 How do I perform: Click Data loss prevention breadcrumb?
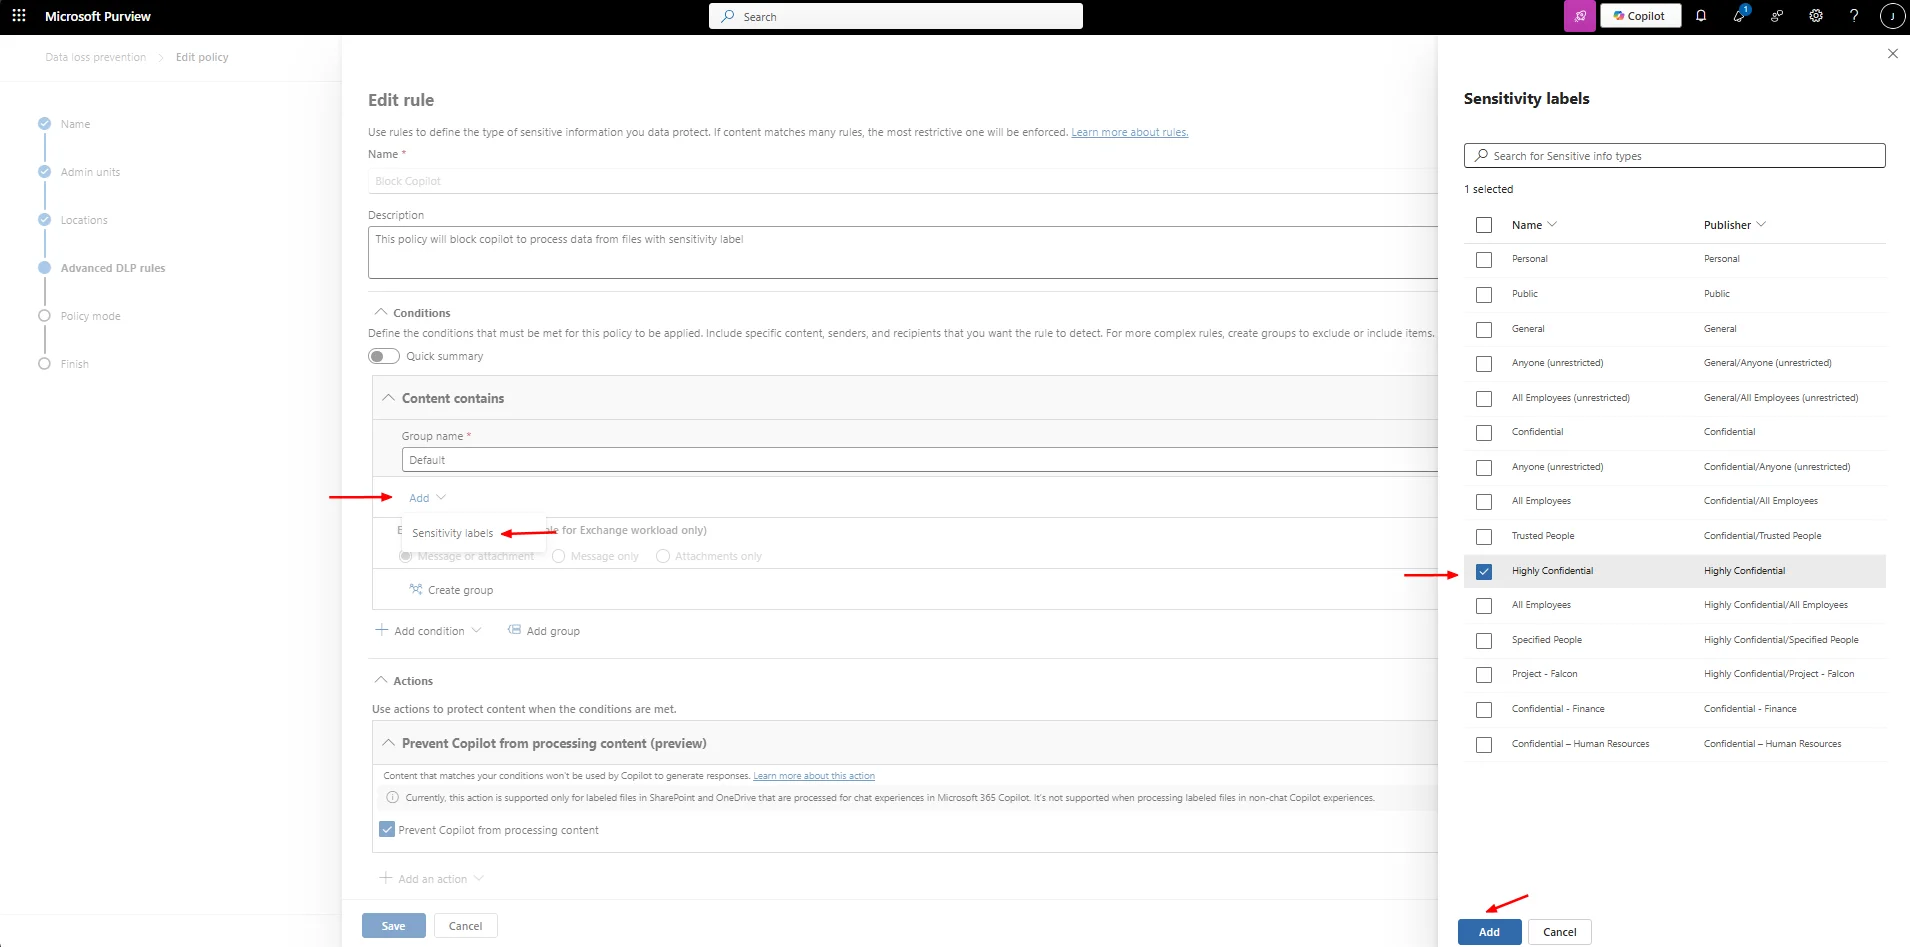pyautogui.click(x=96, y=57)
